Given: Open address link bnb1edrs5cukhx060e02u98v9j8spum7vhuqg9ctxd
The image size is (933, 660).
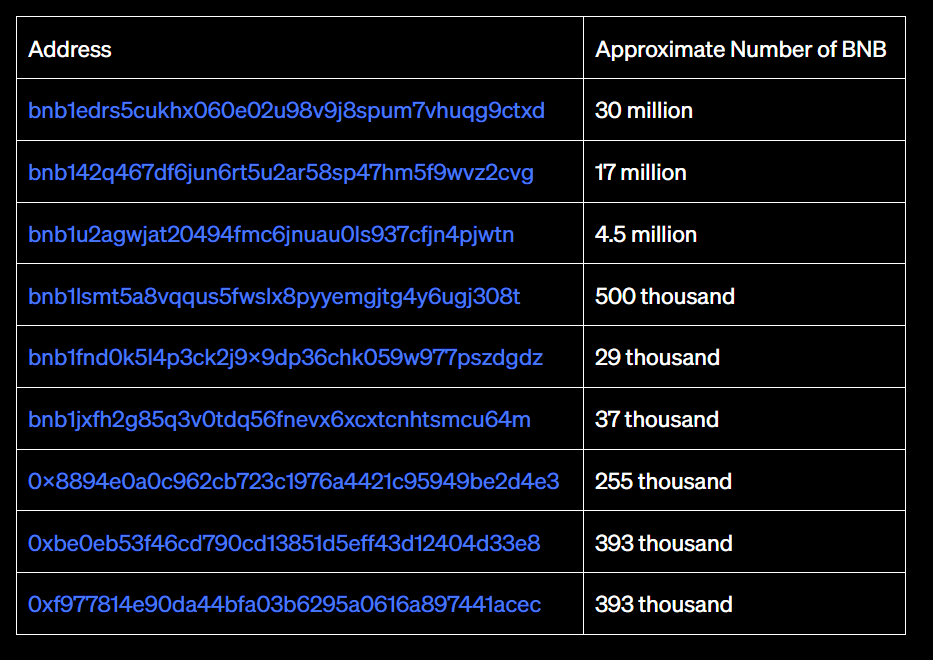Looking at the screenshot, I should click(286, 111).
